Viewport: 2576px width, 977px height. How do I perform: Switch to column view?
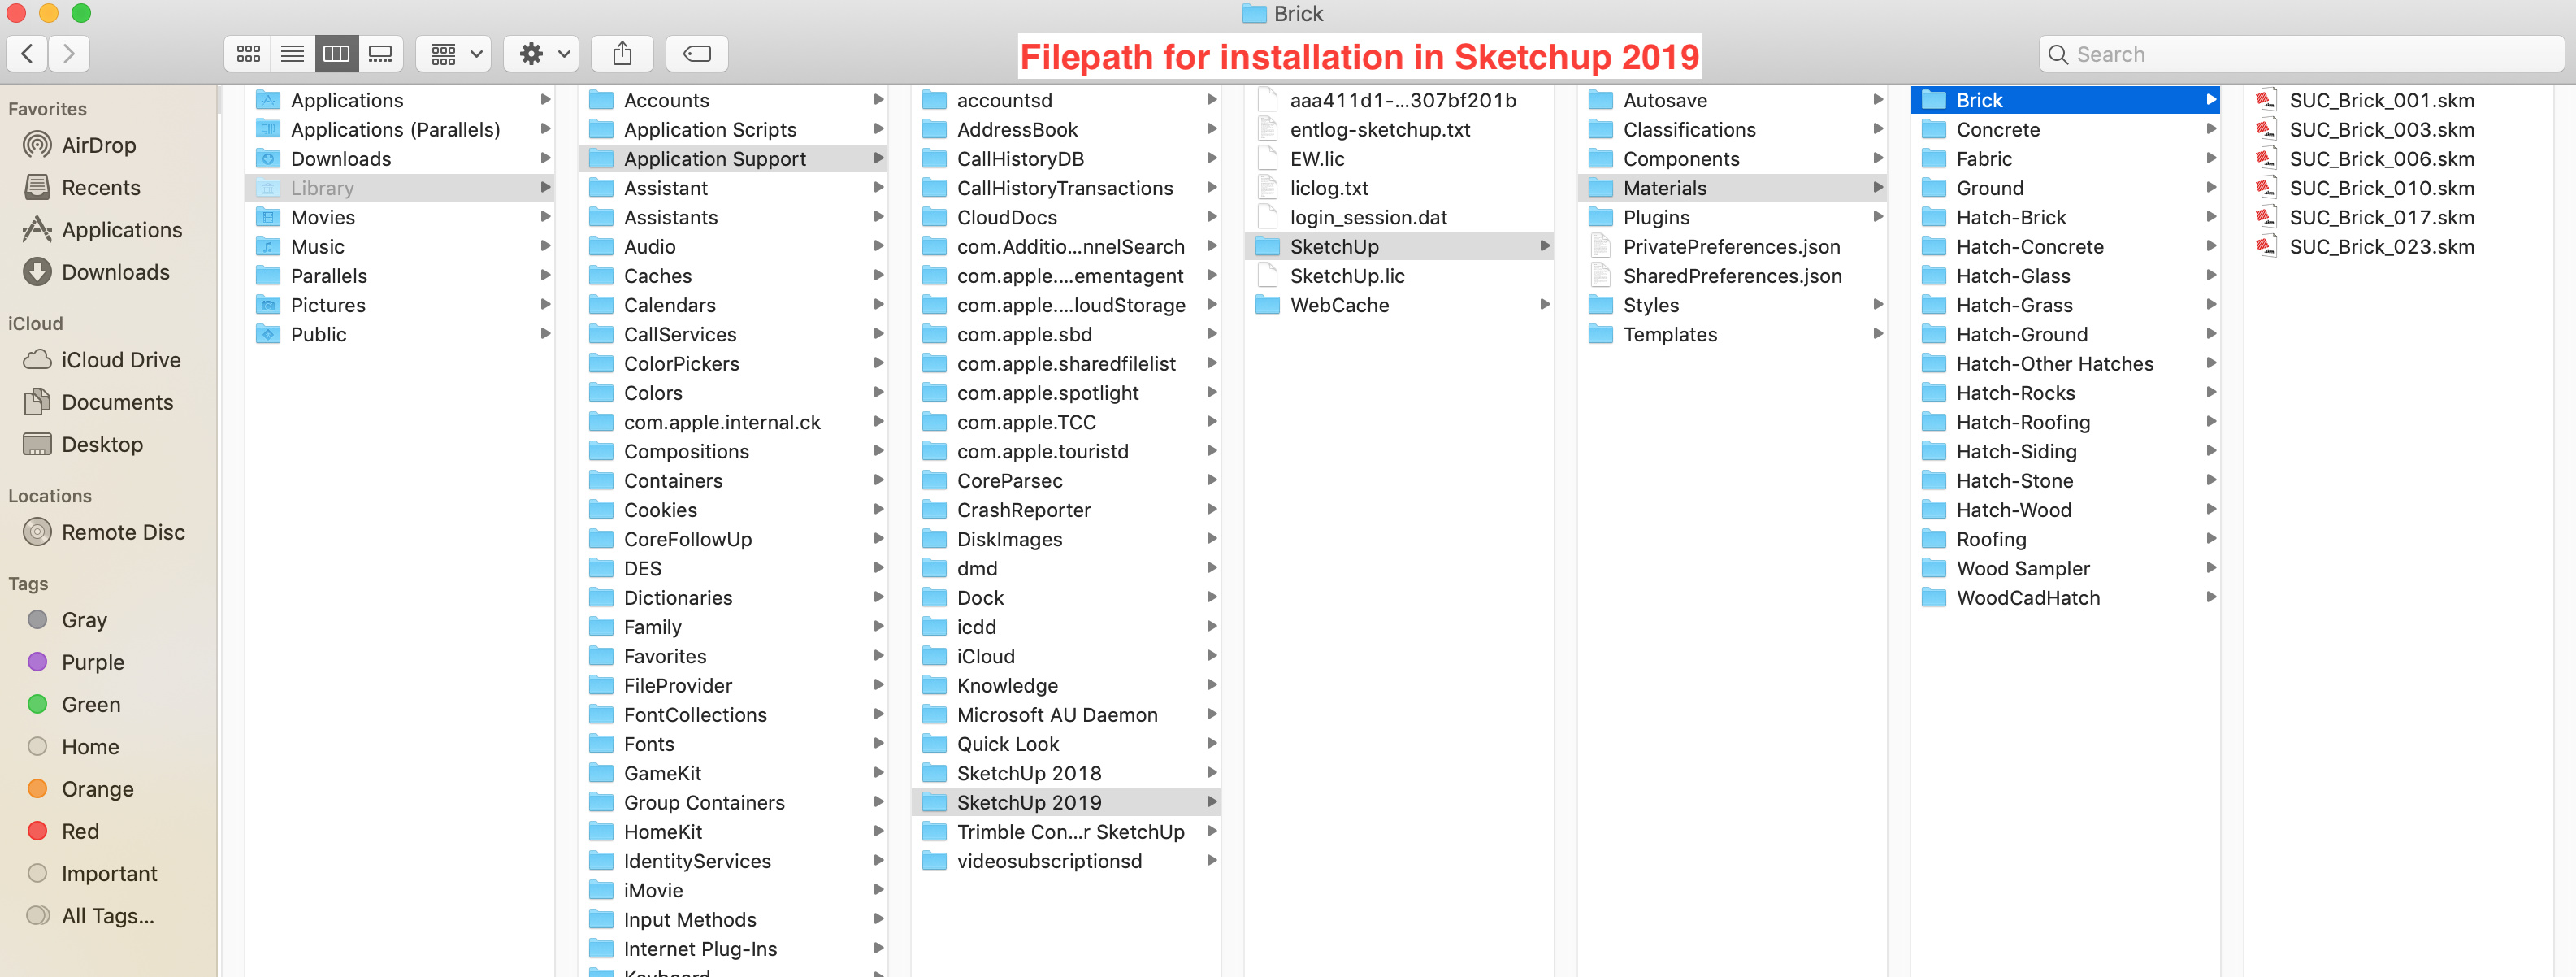pyautogui.click(x=336, y=54)
